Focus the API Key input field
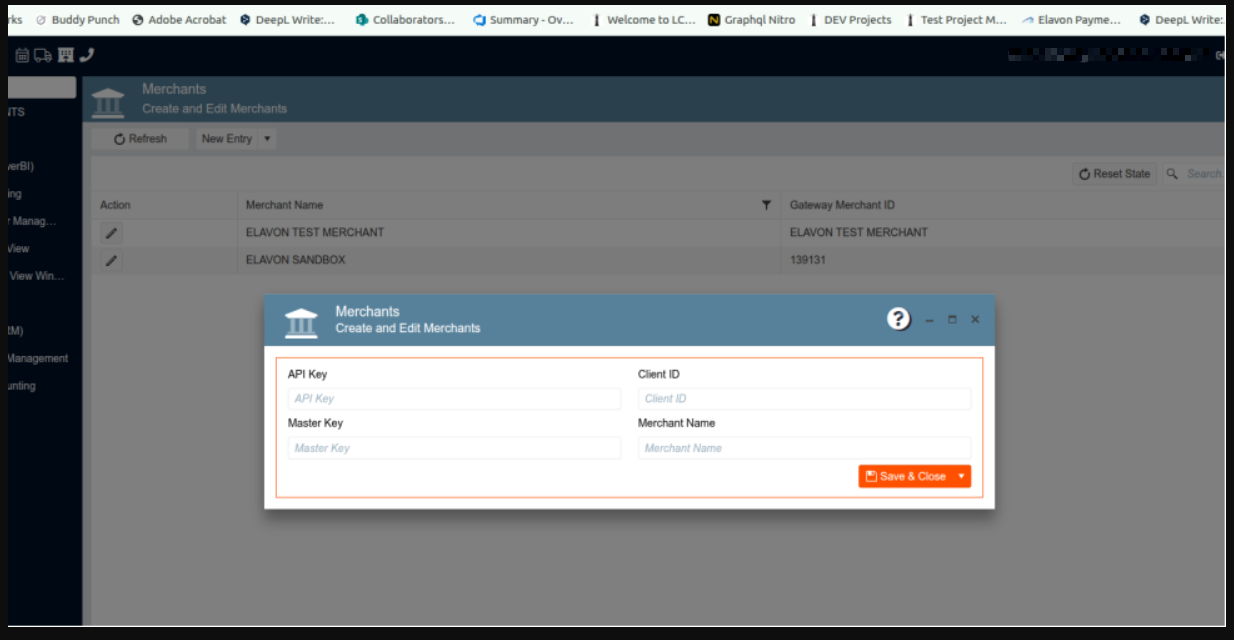 454,399
